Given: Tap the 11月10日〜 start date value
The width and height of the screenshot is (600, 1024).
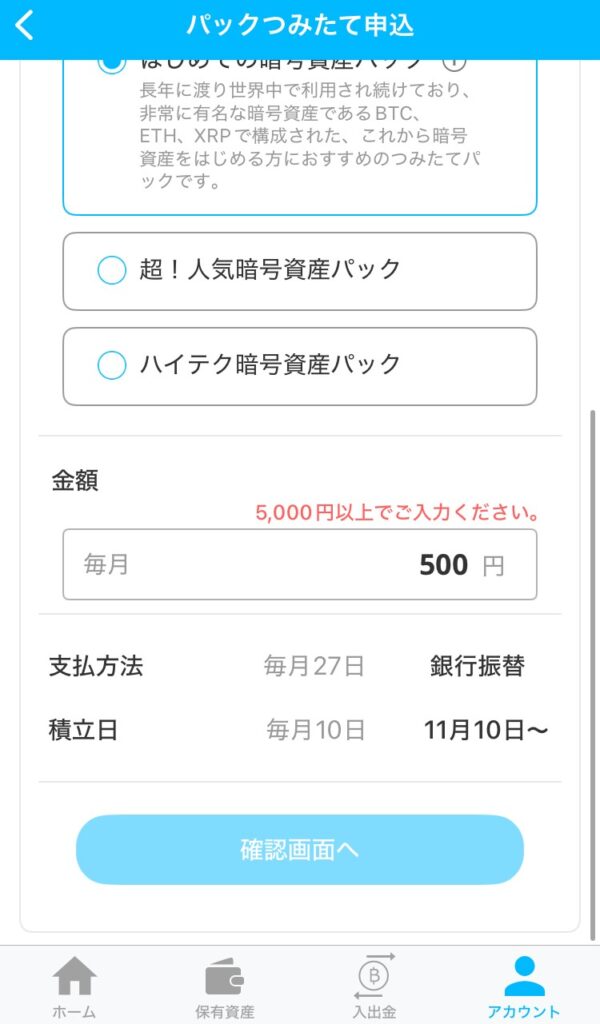Looking at the screenshot, I should tap(486, 730).
